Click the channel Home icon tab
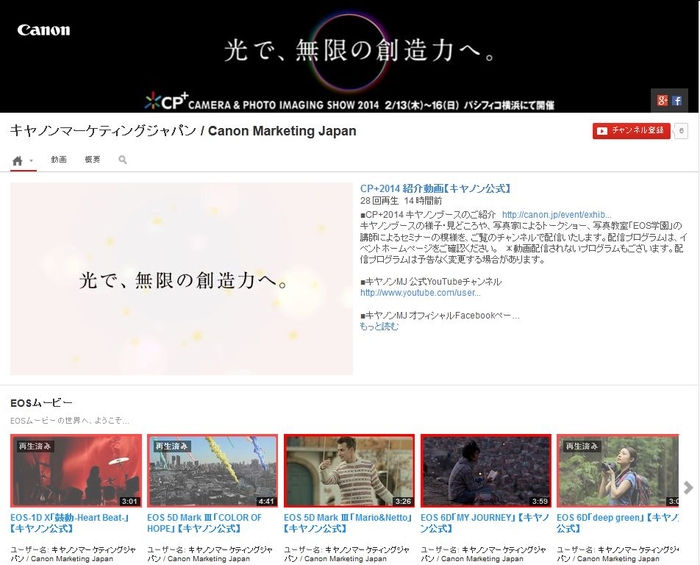This screenshot has height=565, width=700. coord(17,161)
